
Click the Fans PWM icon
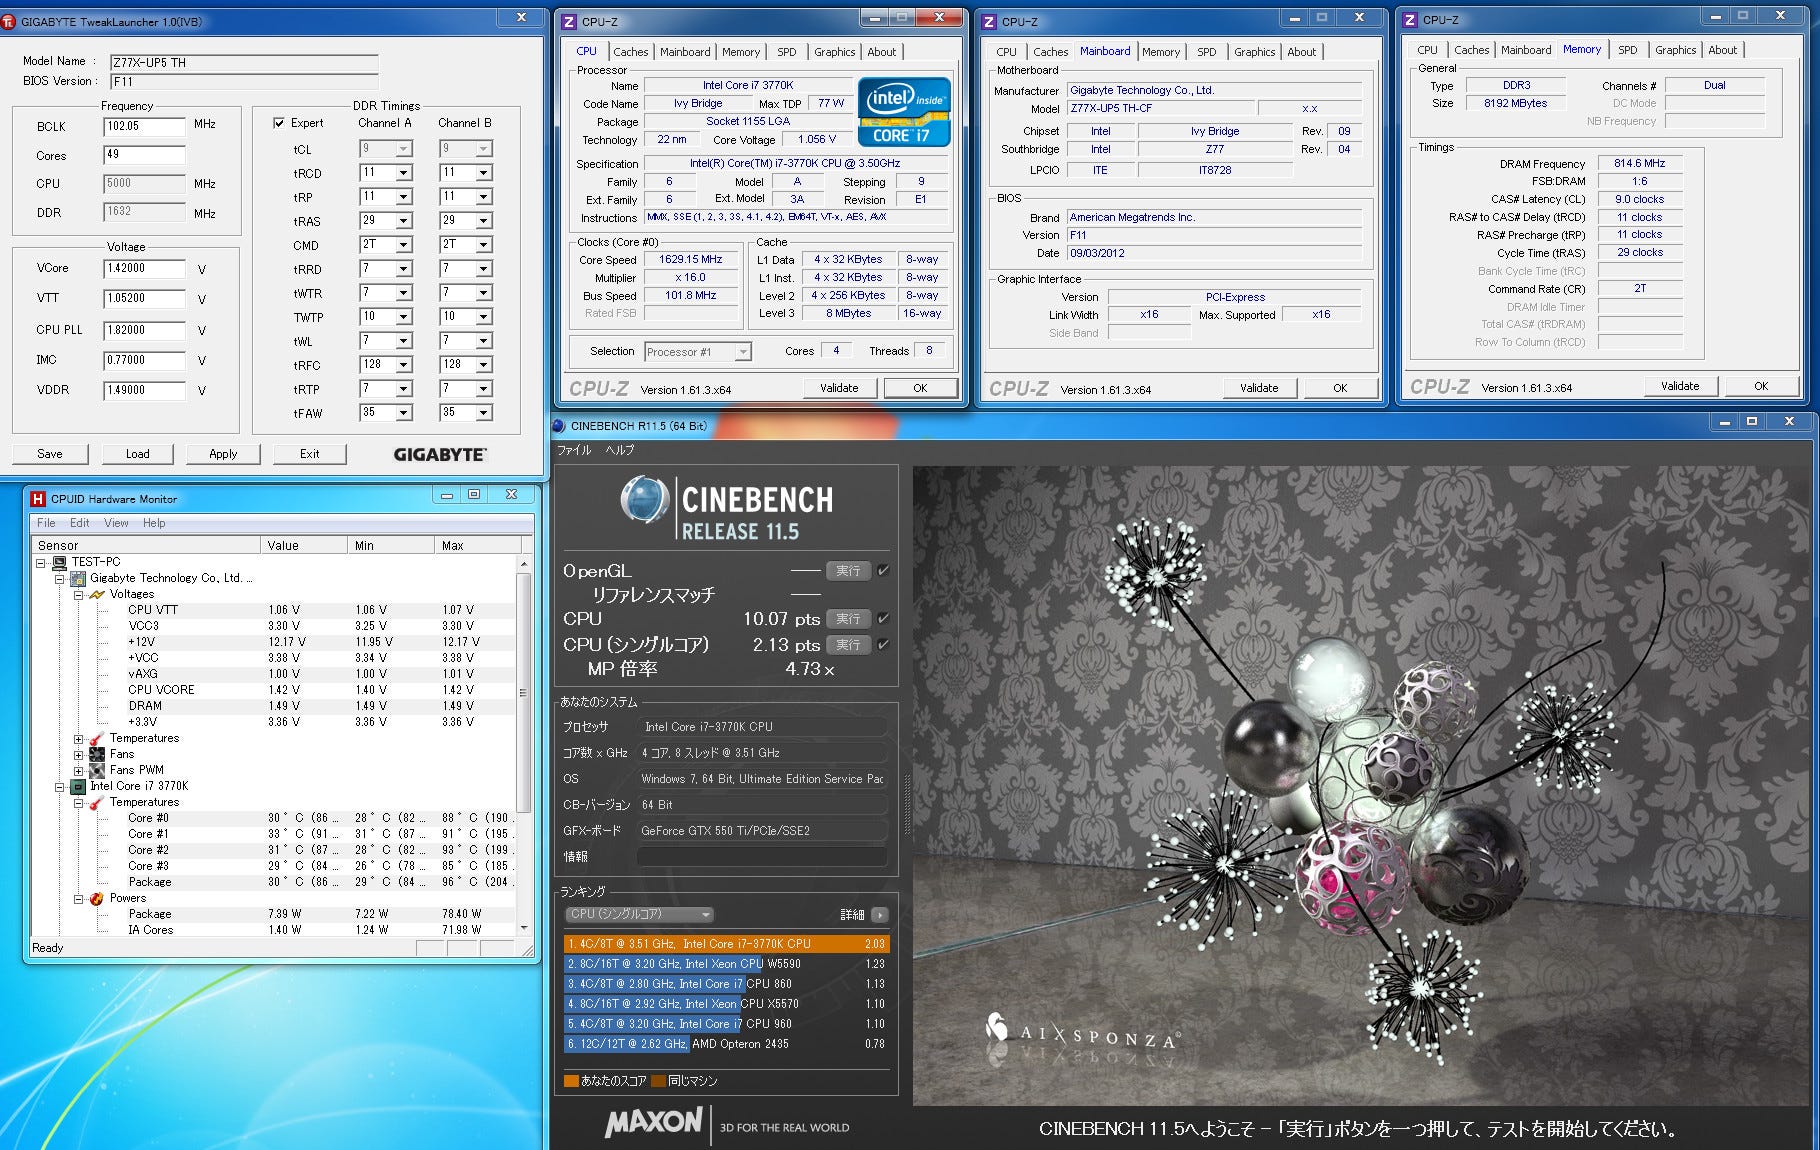(x=97, y=770)
